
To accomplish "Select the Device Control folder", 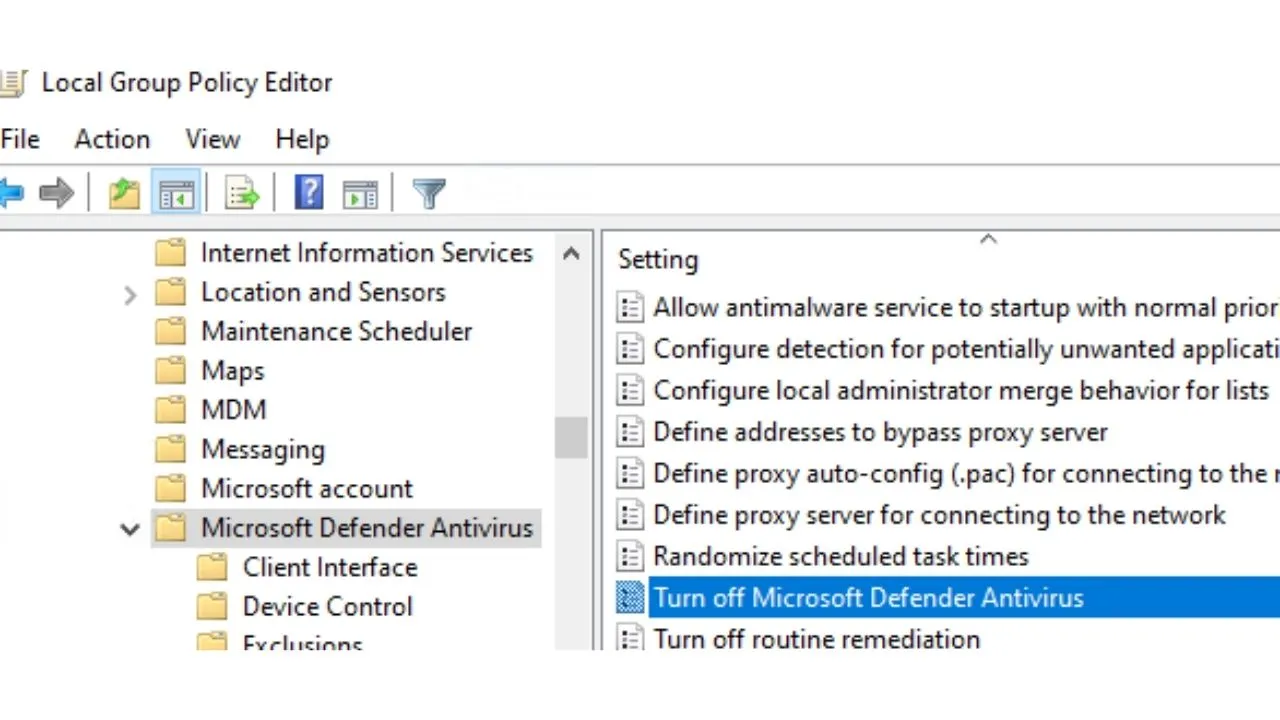I will tap(327, 607).
